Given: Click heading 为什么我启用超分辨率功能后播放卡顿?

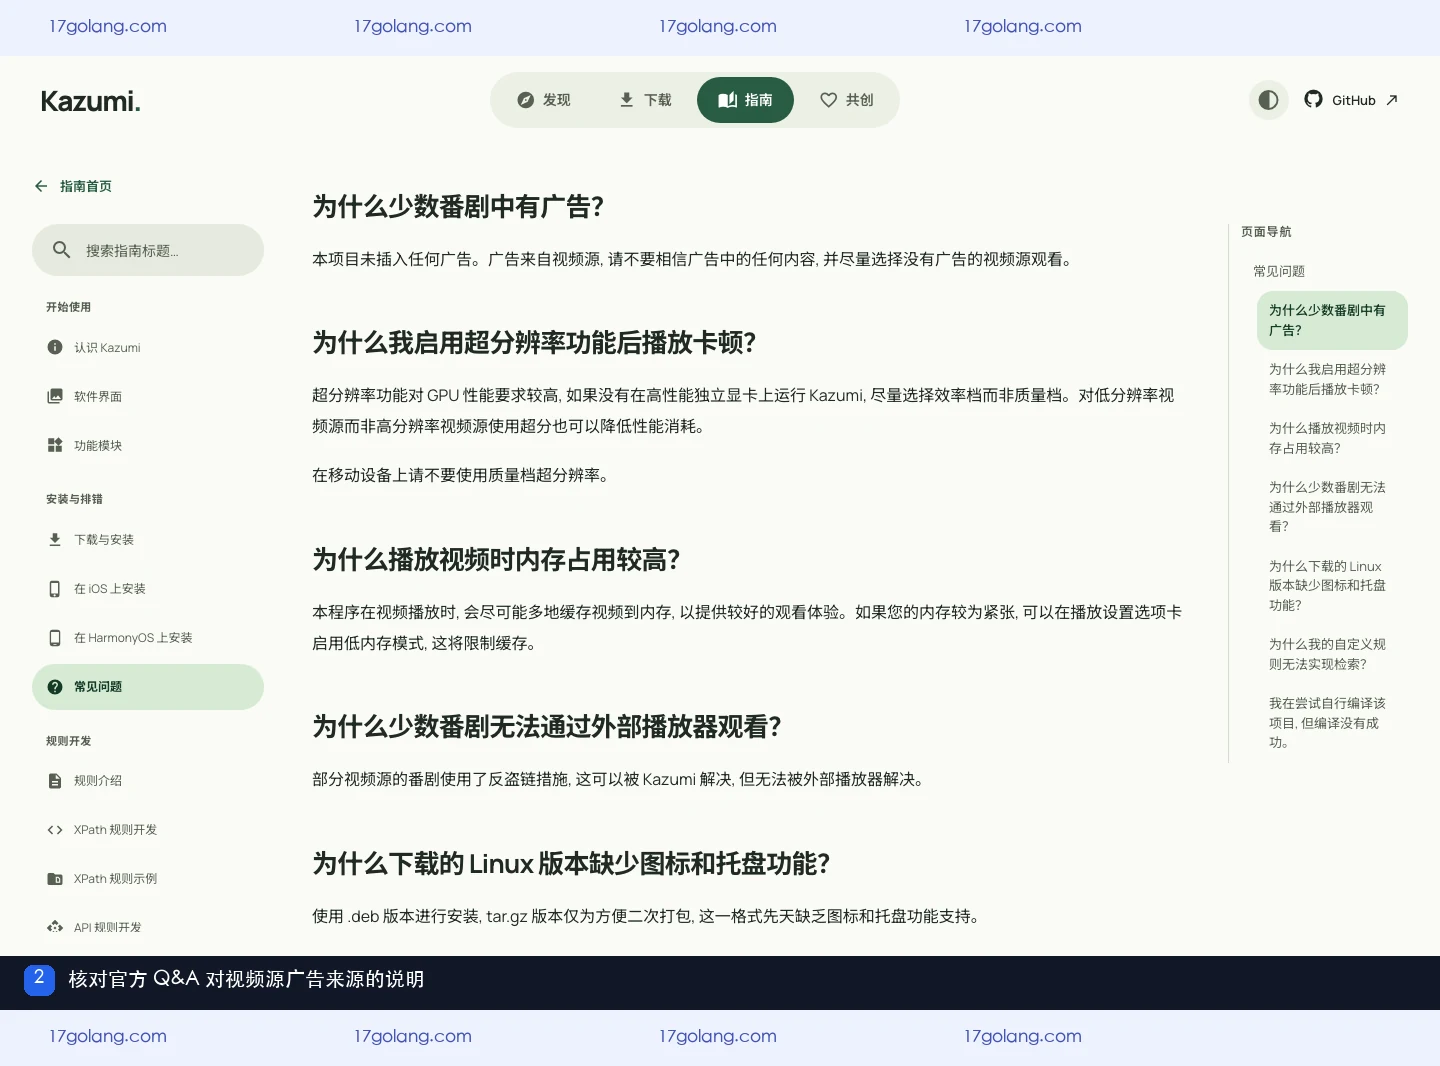Looking at the screenshot, I should pos(534,342).
